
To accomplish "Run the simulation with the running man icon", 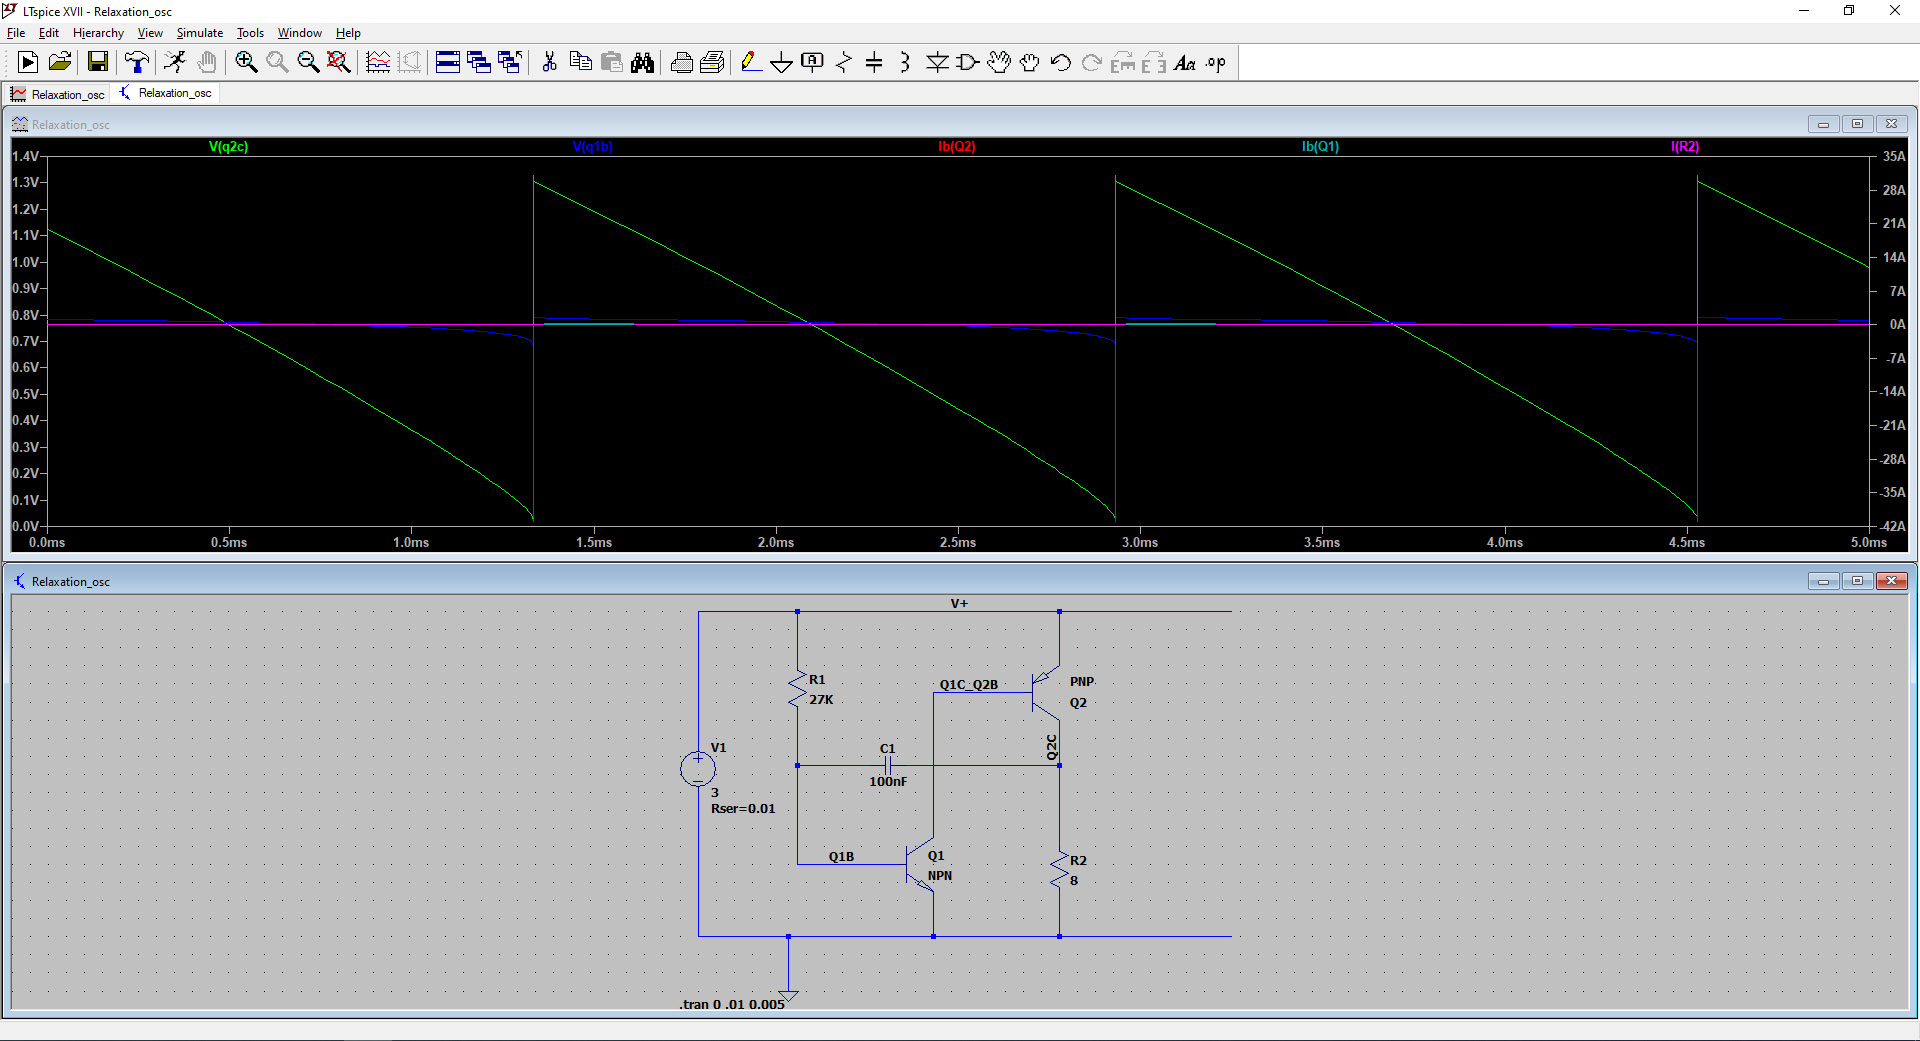I will pyautogui.click(x=175, y=62).
